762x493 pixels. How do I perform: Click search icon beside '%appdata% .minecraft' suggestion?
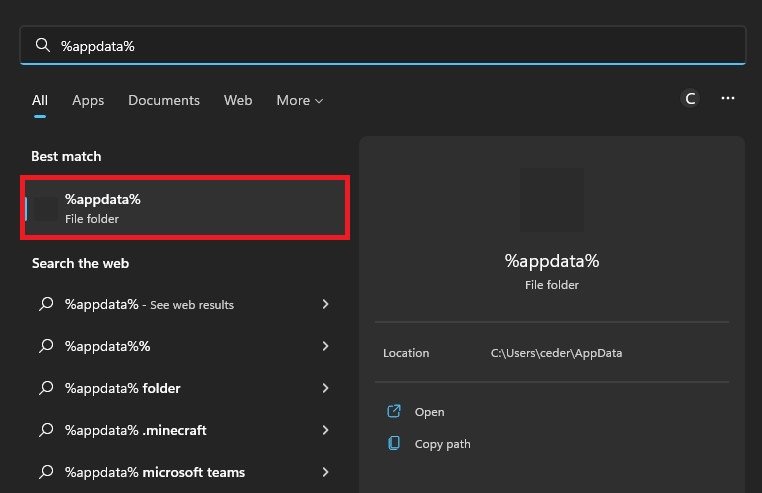tap(44, 430)
